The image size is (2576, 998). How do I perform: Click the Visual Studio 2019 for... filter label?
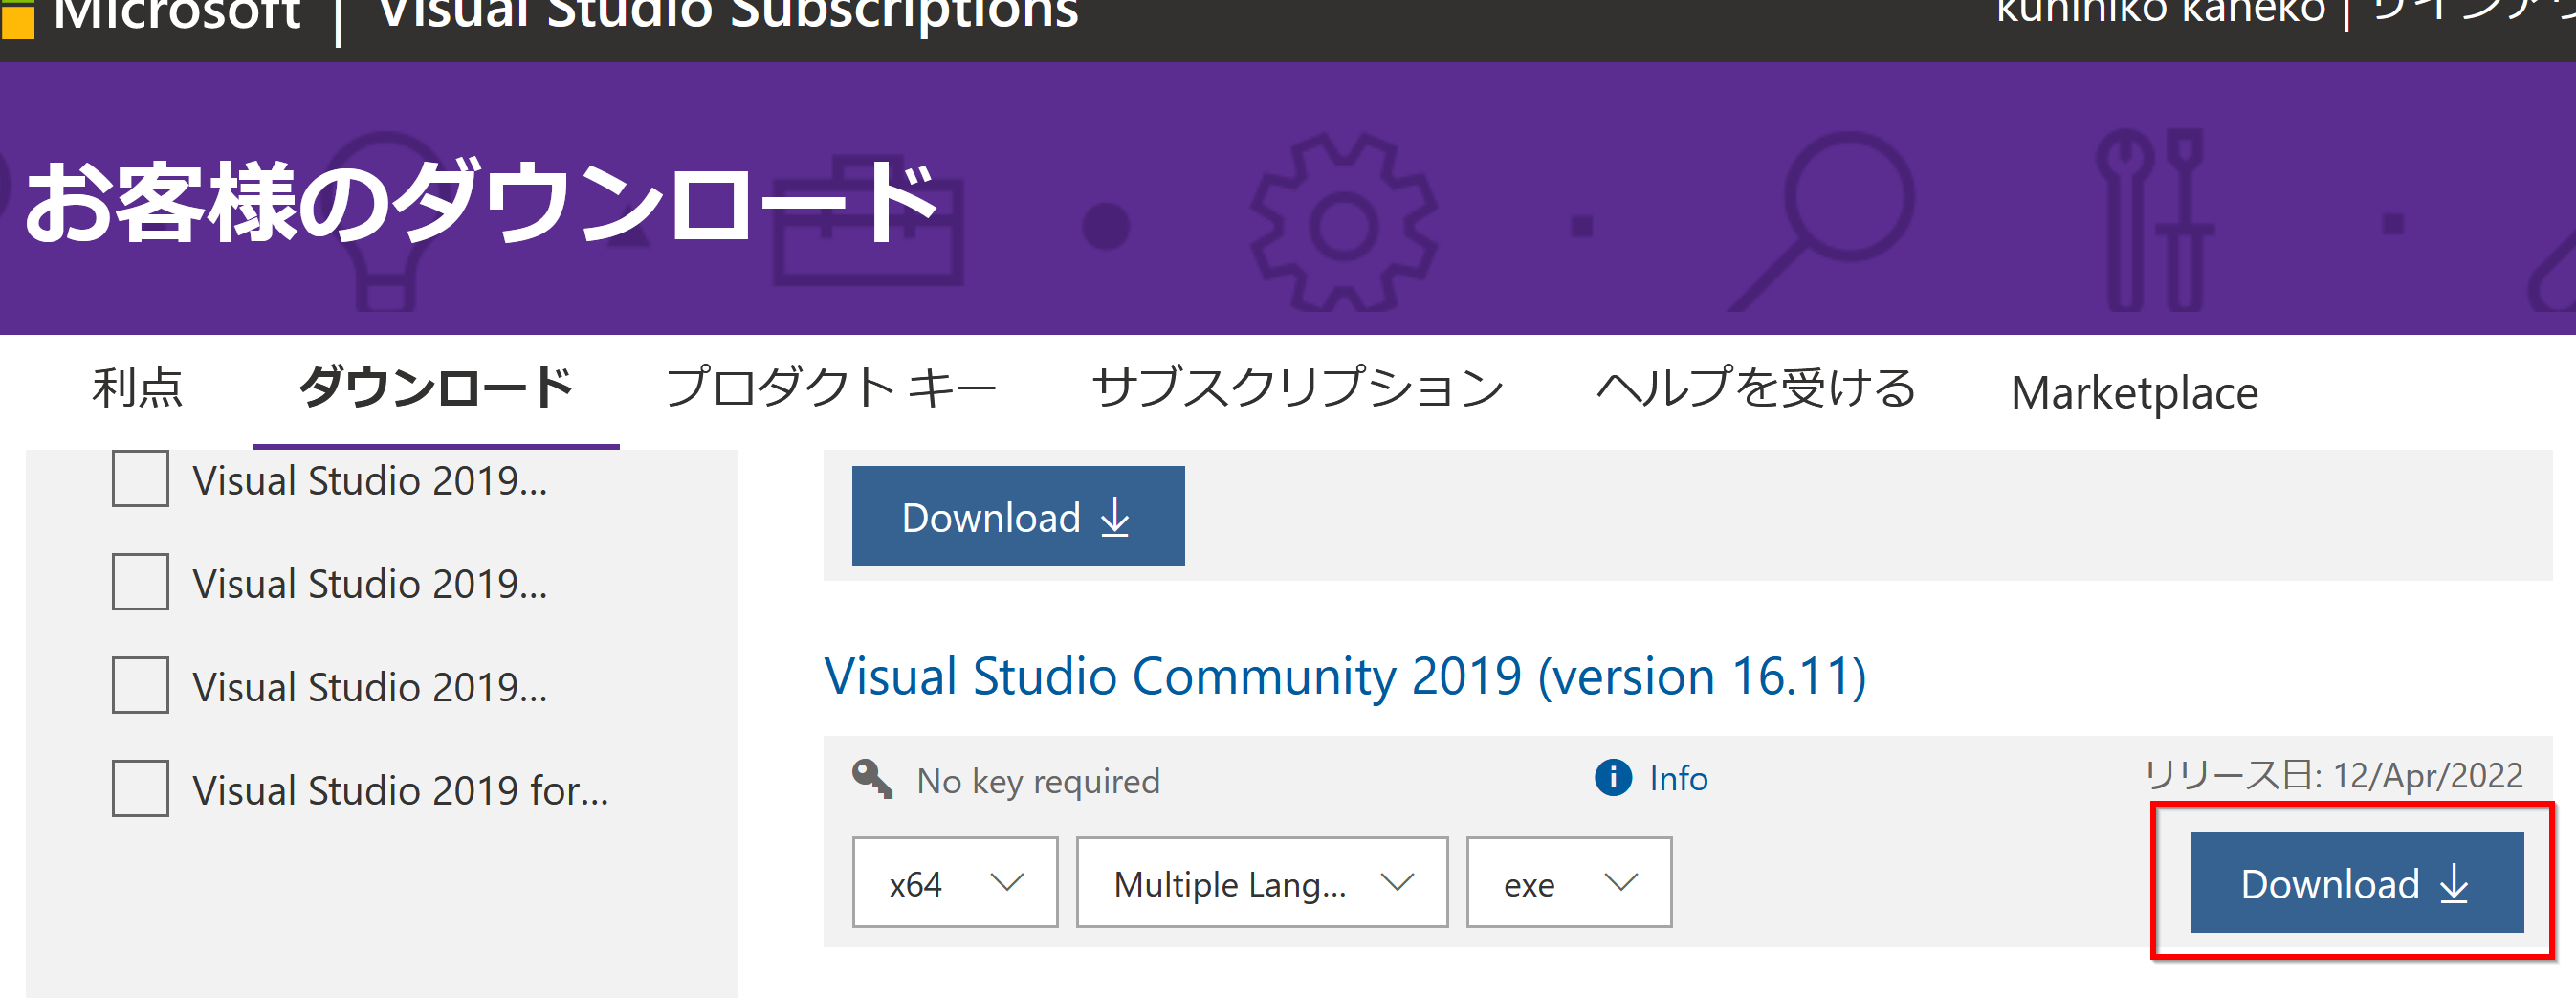click(x=400, y=790)
